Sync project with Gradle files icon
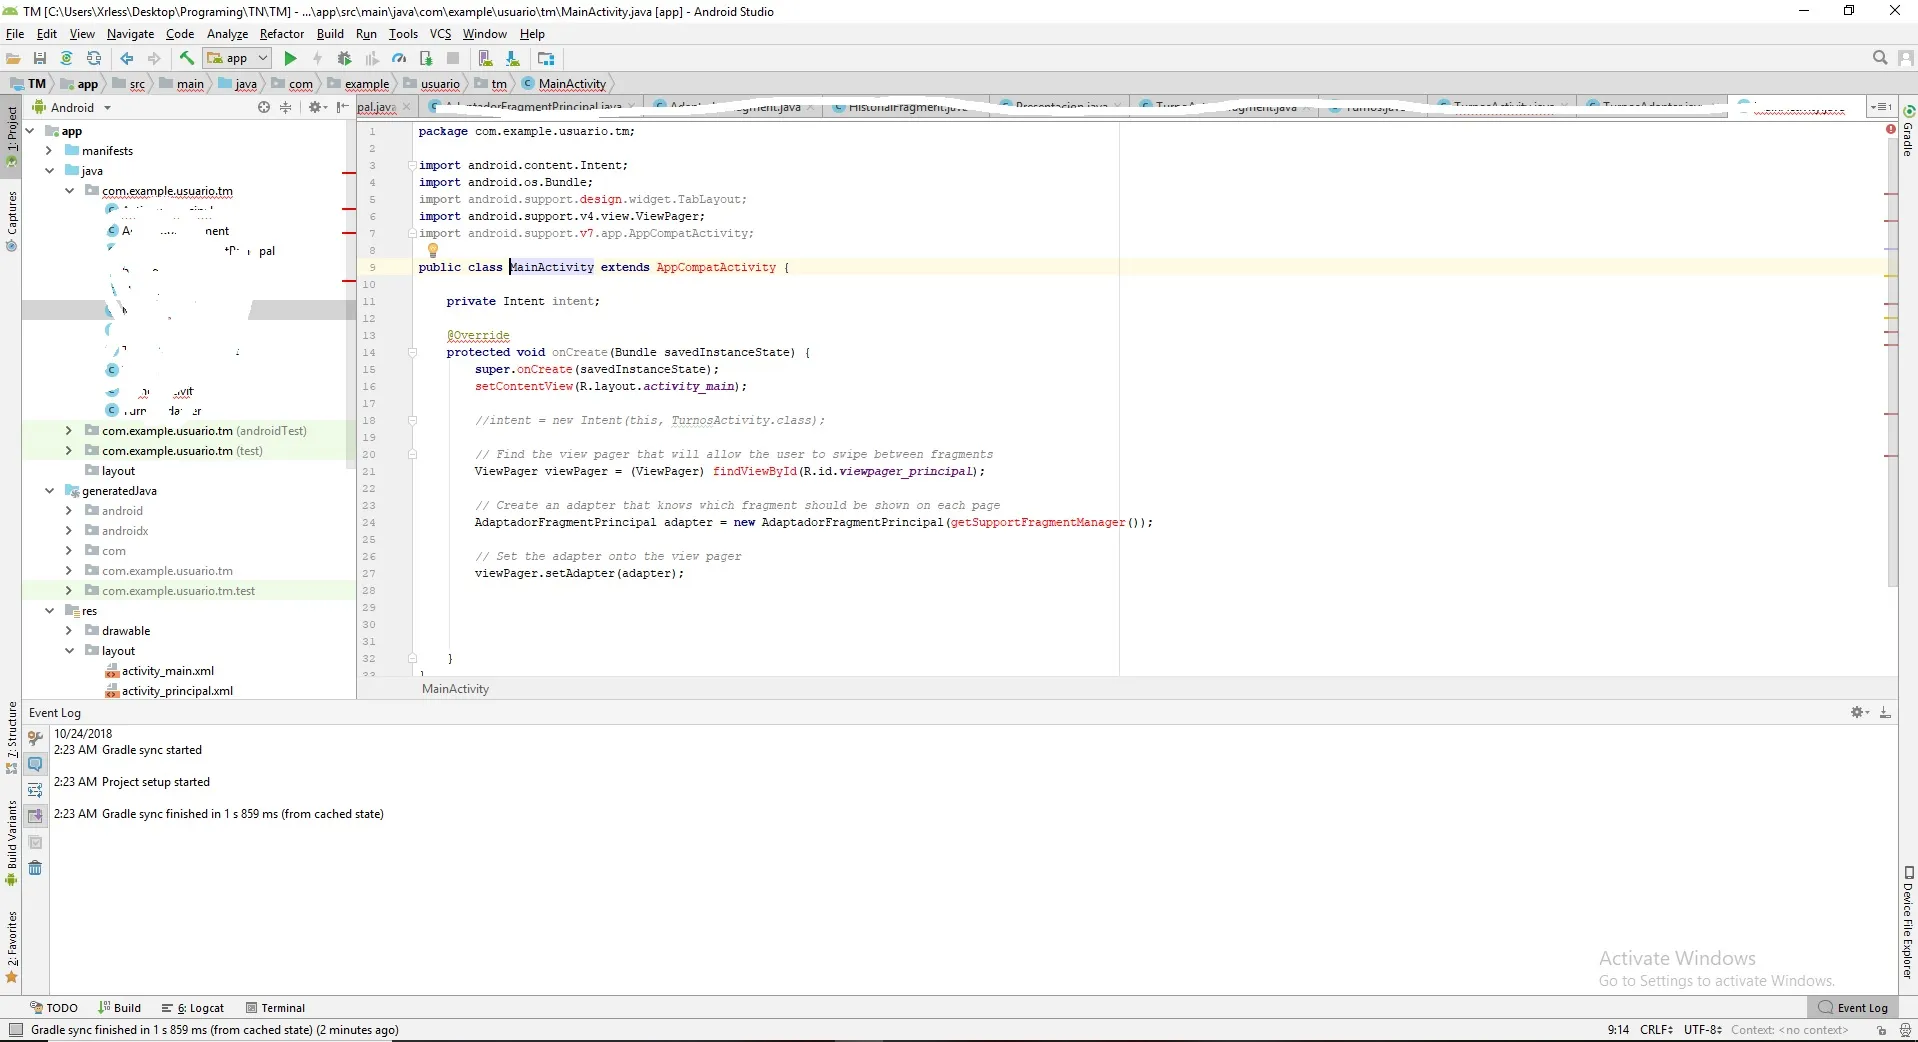 (x=67, y=59)
